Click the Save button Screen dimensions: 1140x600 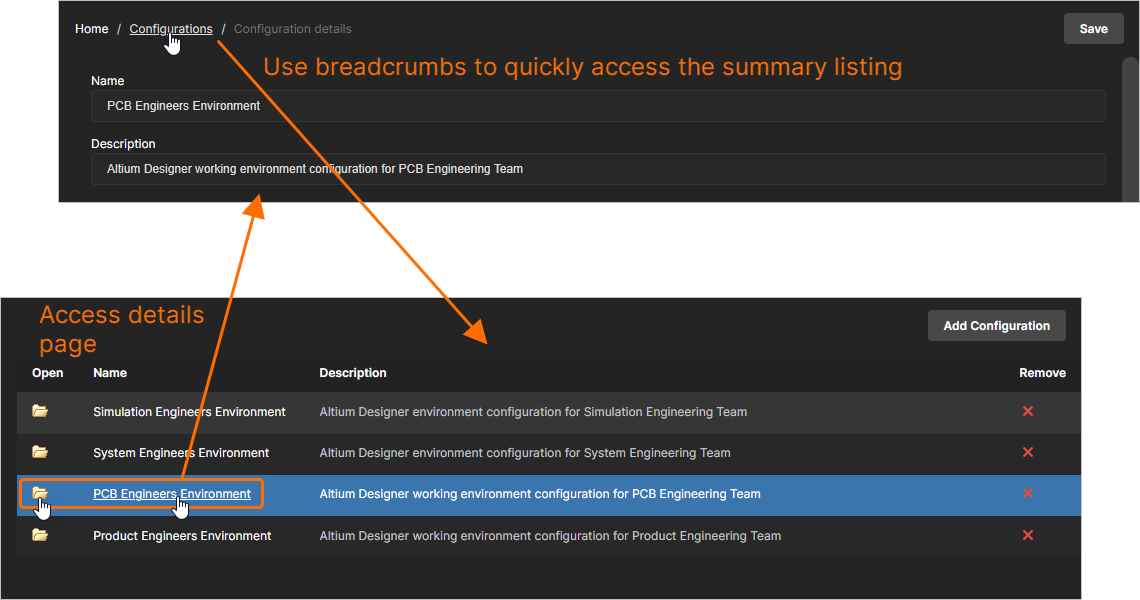(1093, 29)
